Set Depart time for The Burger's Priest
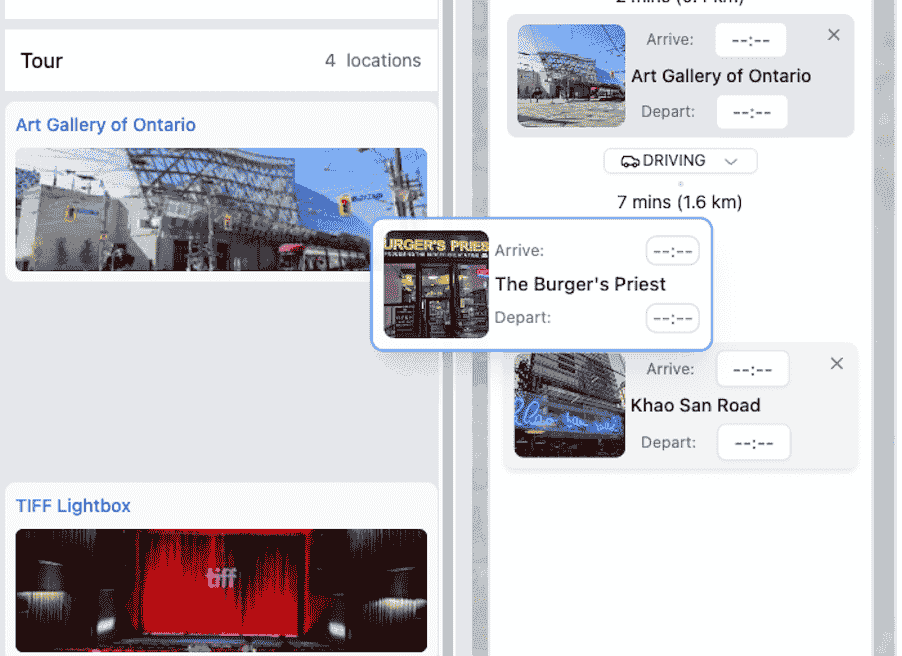The width and height of the screenshot is (902, 656). coord(672,318)
